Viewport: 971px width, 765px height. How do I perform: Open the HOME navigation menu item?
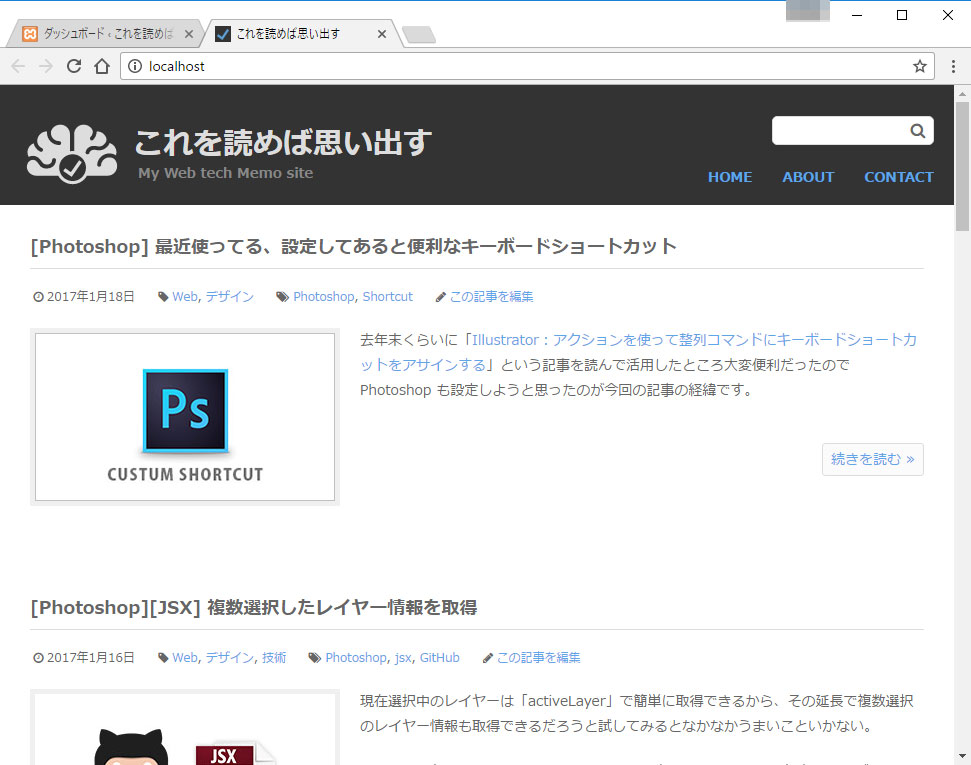coord(730,177)
